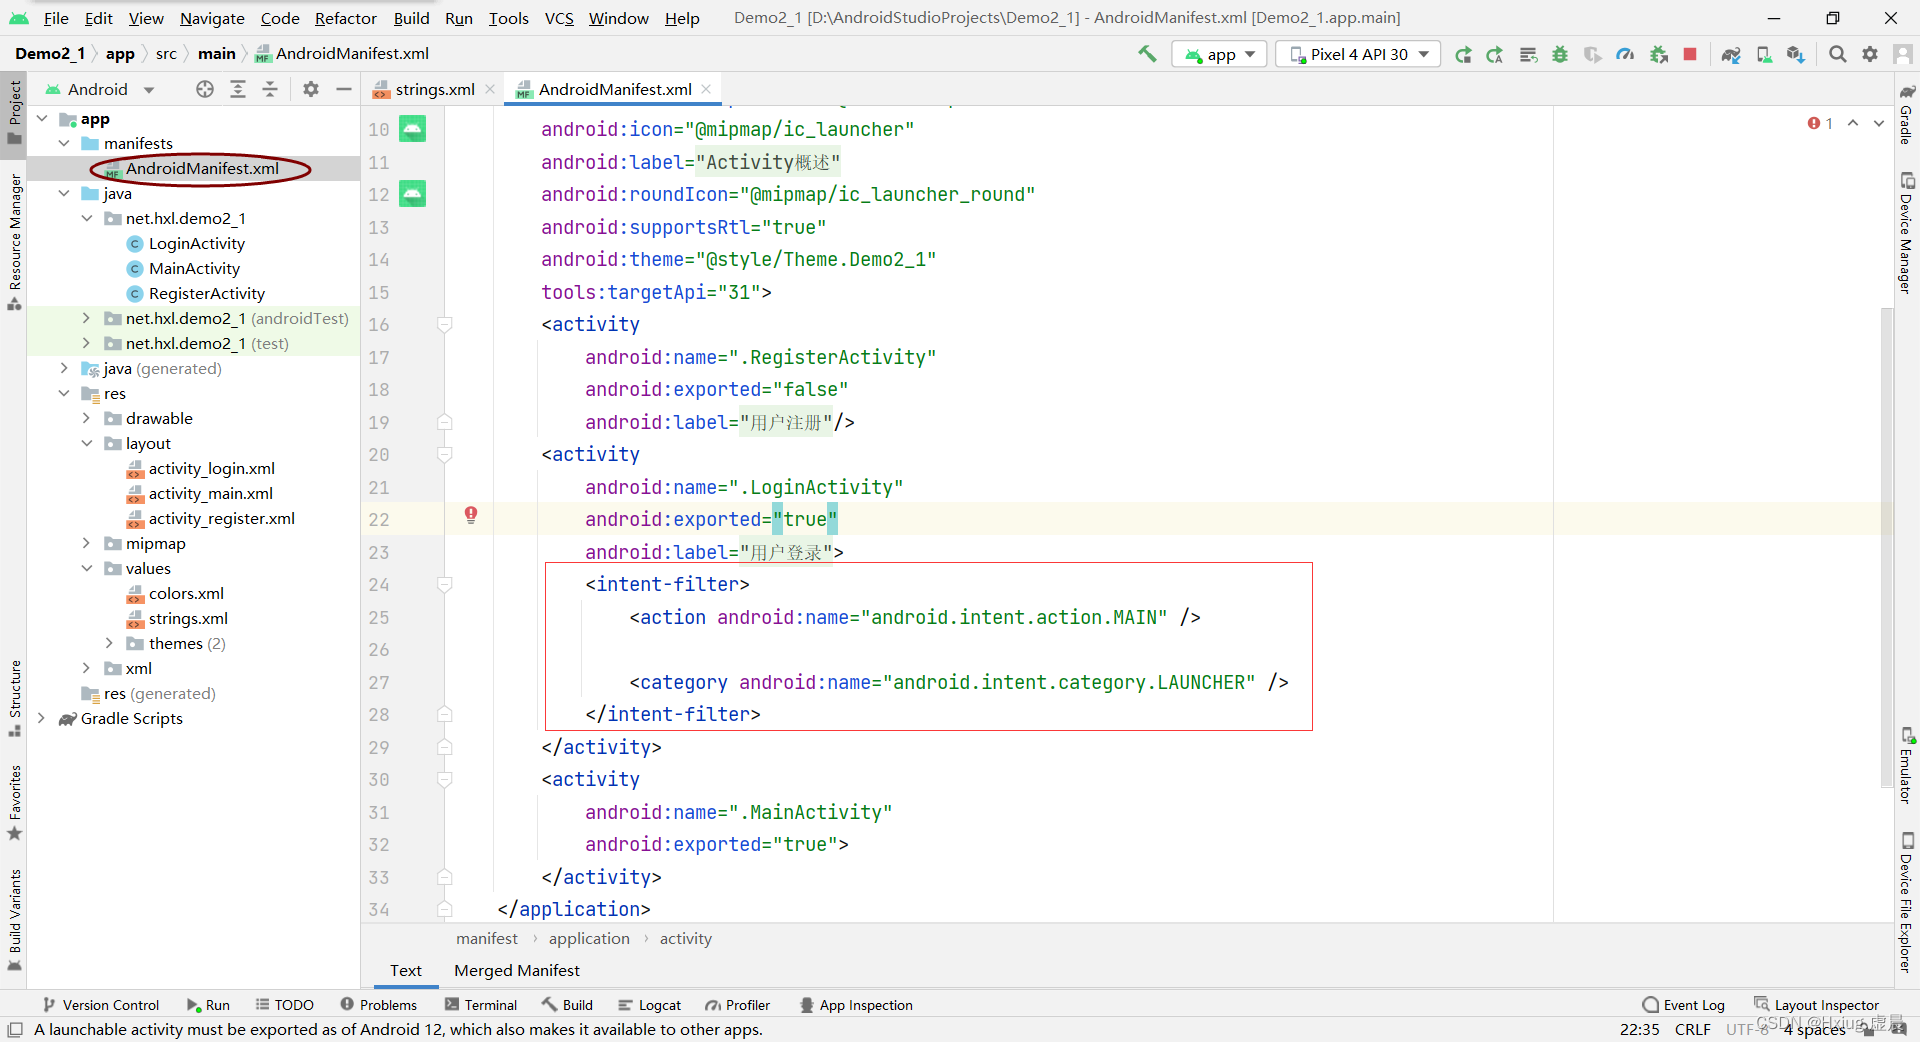Open the Device Manager toolbar icon
Viewport: 1920px width, 1042px height.
pyautogui.click(x=1764, y=54)
